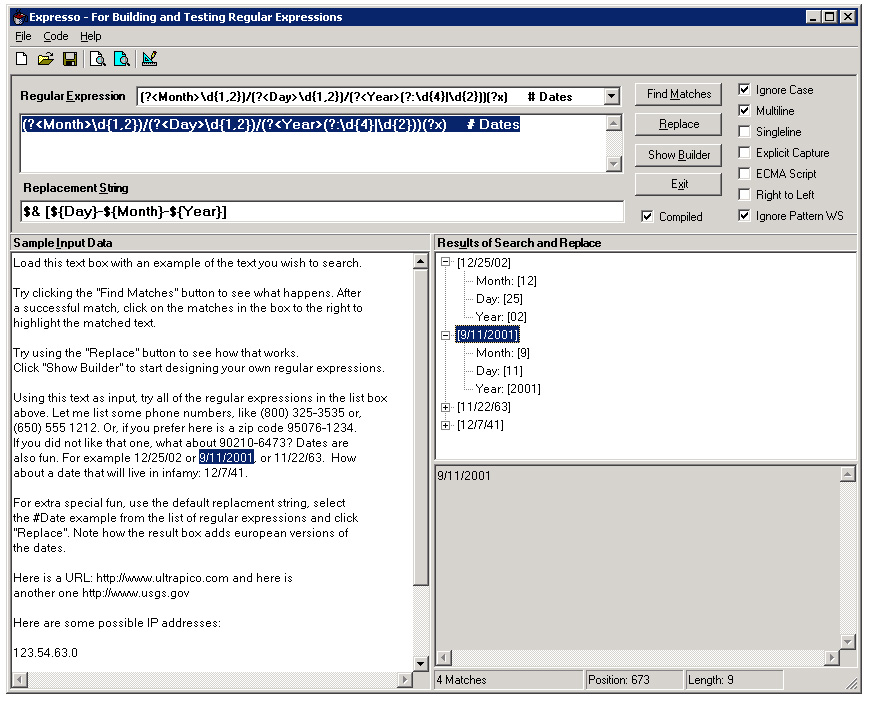Check the ECMA Script checkbox
869x701 pixels.
[x=744, y=173]
